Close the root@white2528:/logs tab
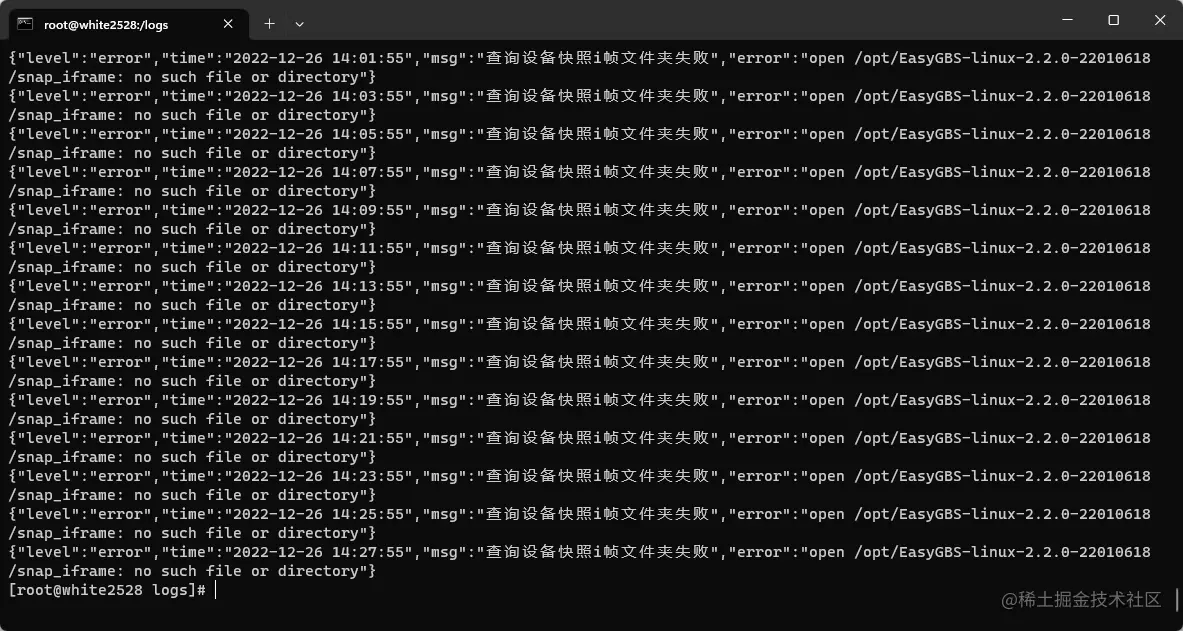Image resolution: width=1183 pixels, height=631 pixels. 228,24
